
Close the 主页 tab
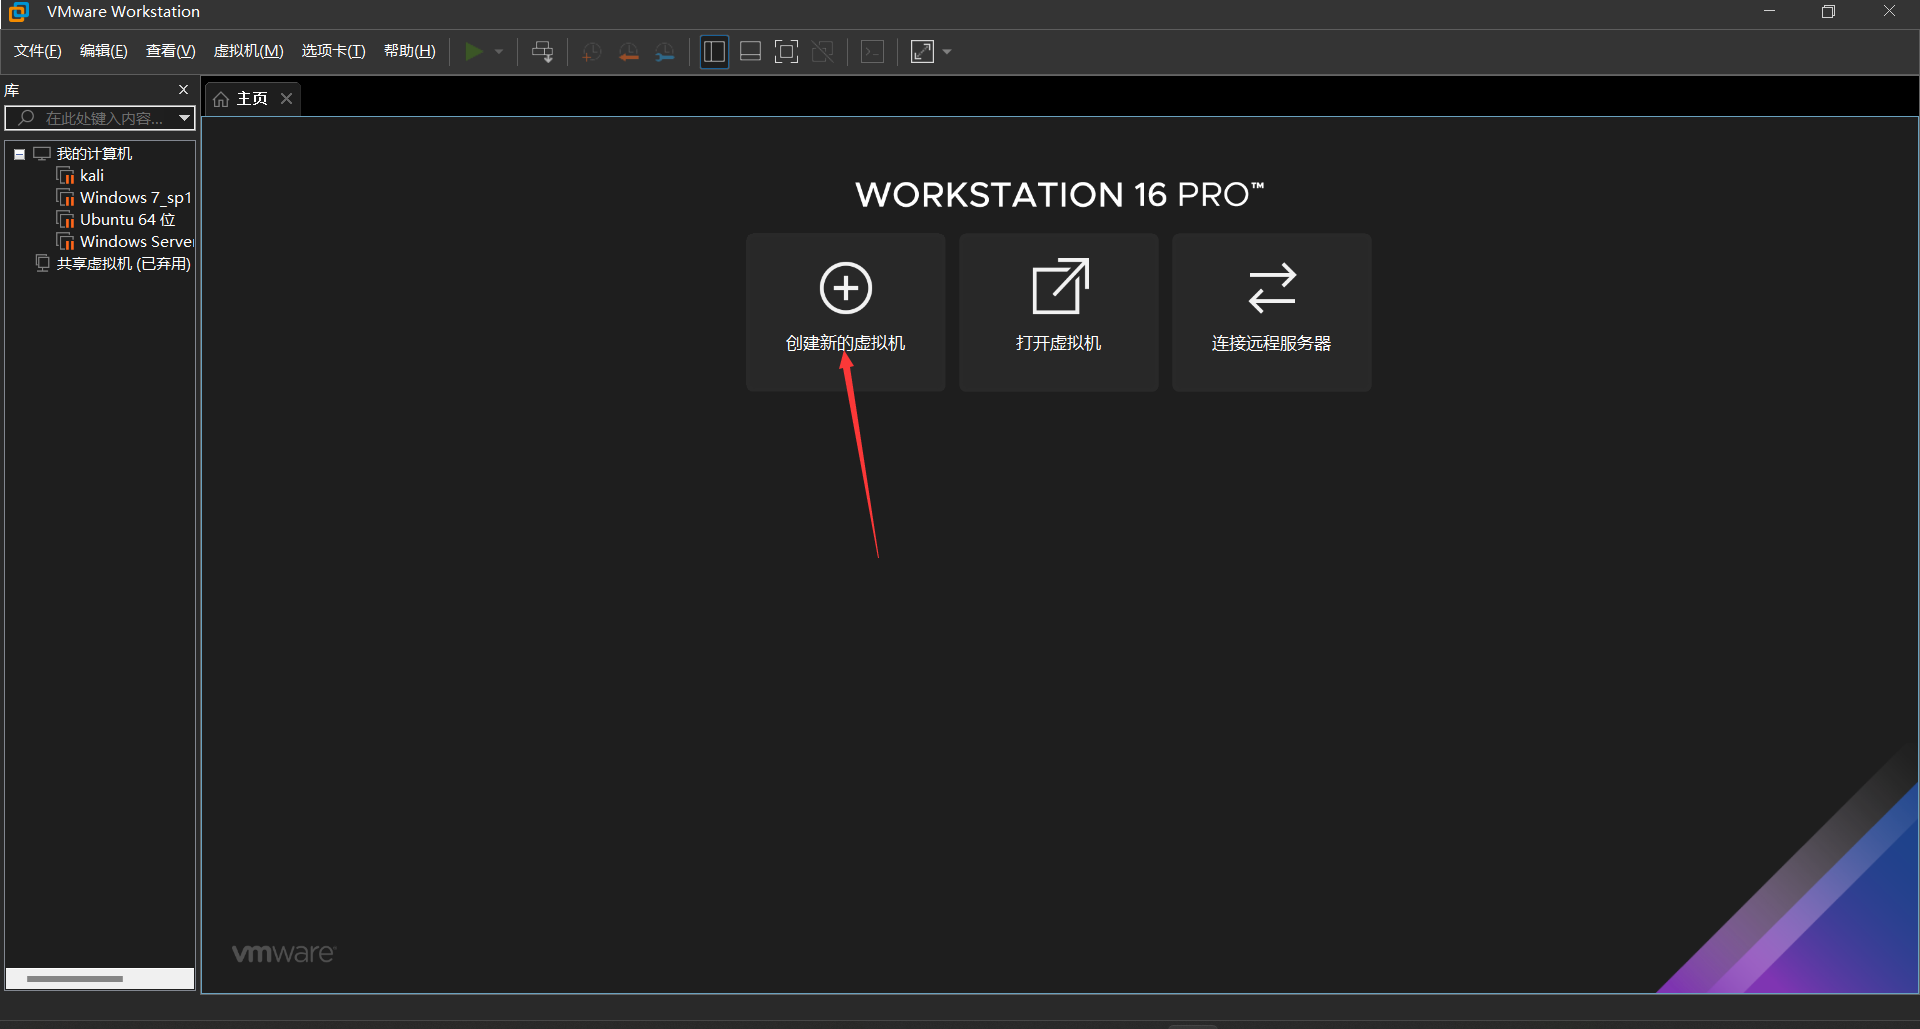tap(286, 98)
